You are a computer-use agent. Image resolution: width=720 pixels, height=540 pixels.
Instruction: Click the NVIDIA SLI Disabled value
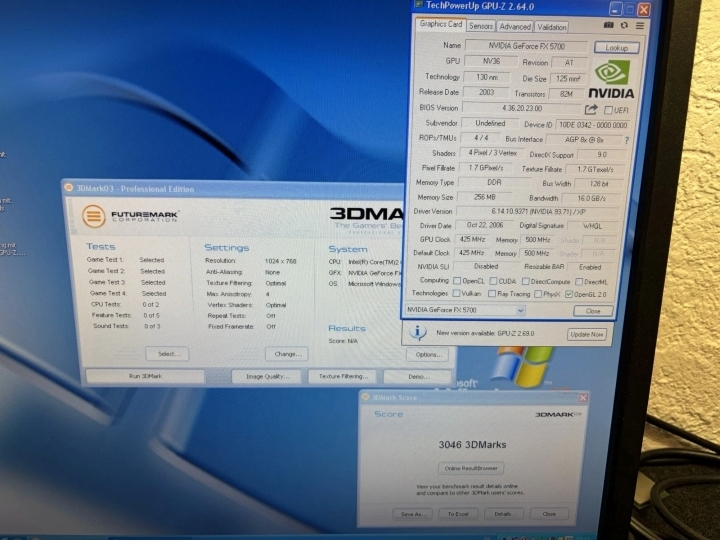coord(486,266)
